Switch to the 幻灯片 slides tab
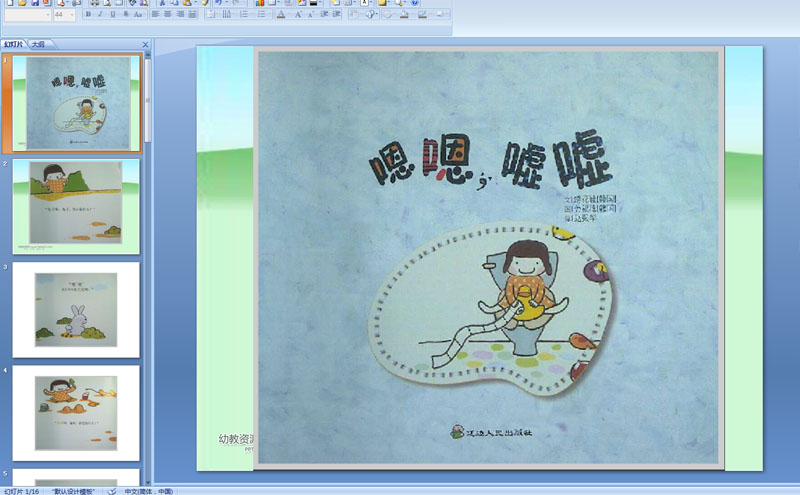Image resolution: width=800 pixels, height=495 pixels. [x=14, y=44]
